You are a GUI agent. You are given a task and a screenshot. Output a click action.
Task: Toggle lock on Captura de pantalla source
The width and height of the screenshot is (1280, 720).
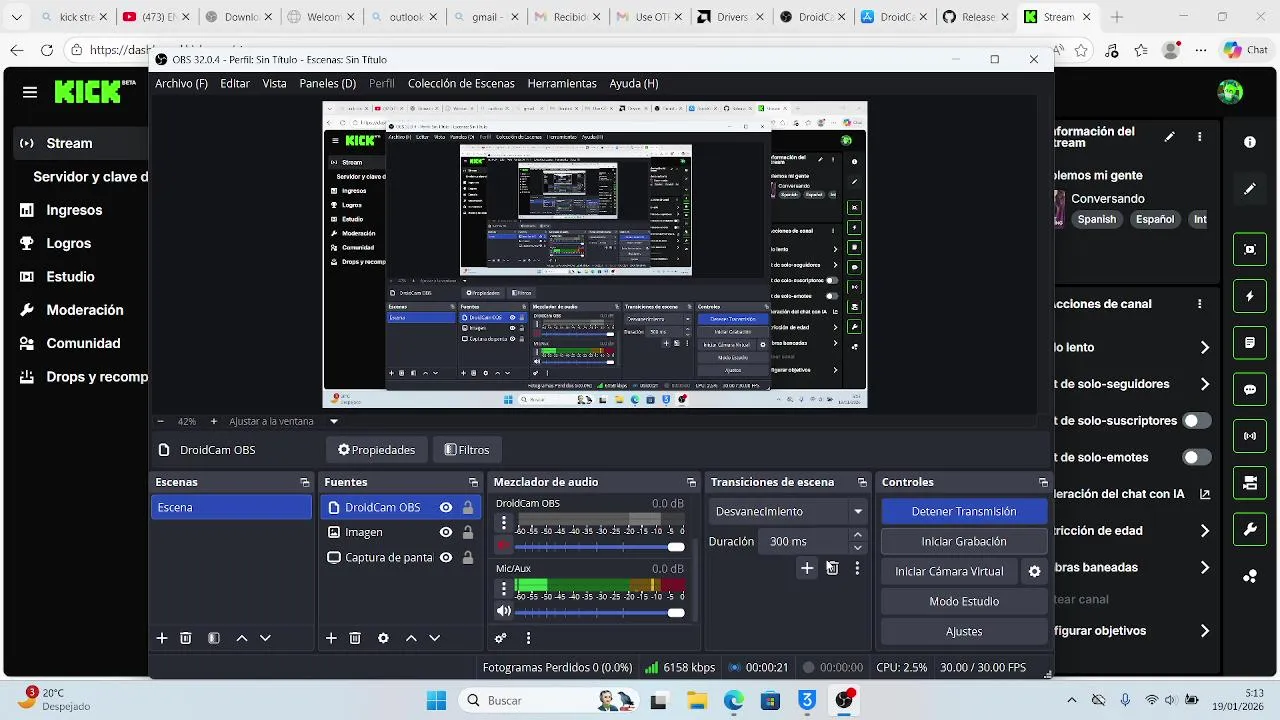(467, 558)
